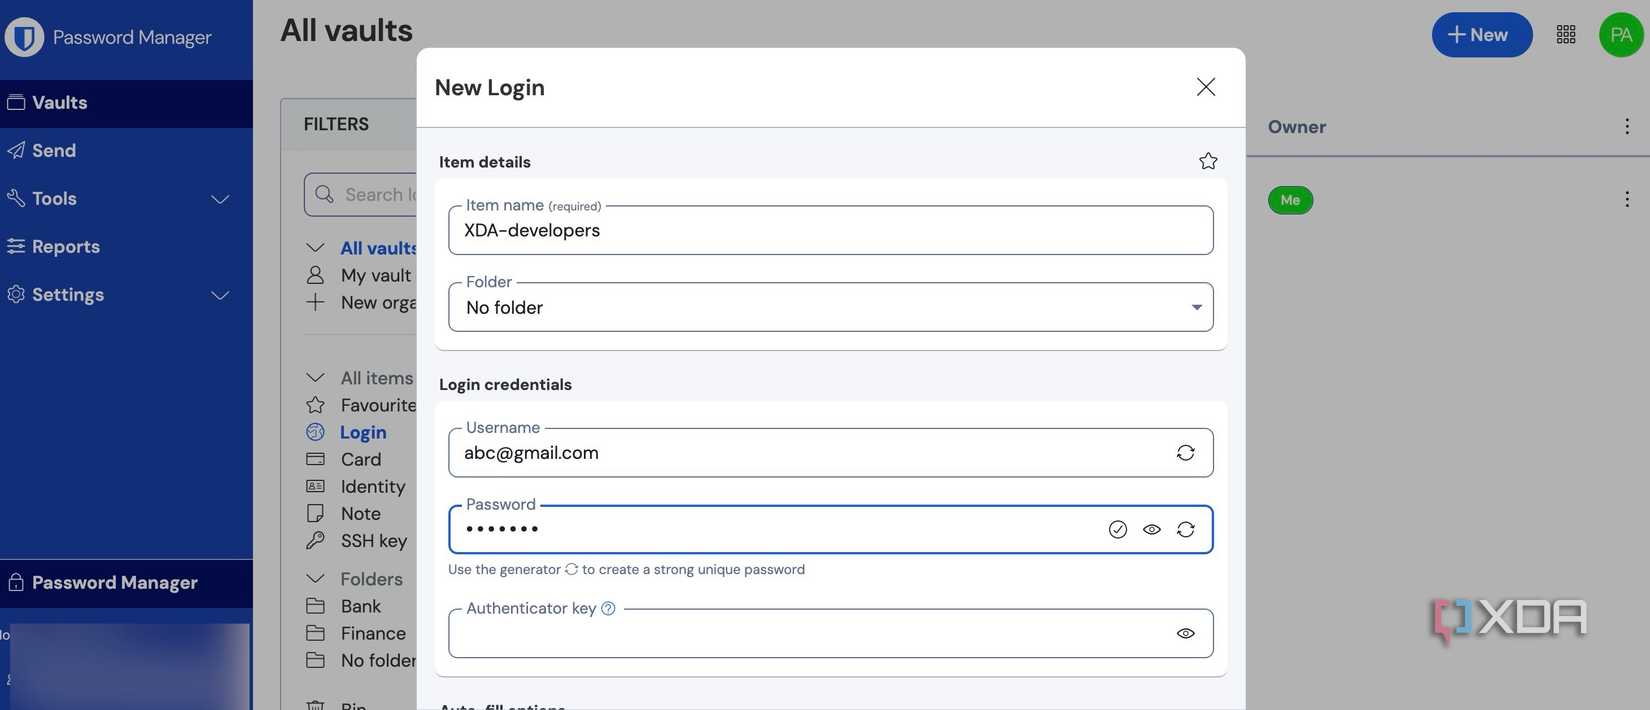Select the Card item type filter

[x=360, y=460]
